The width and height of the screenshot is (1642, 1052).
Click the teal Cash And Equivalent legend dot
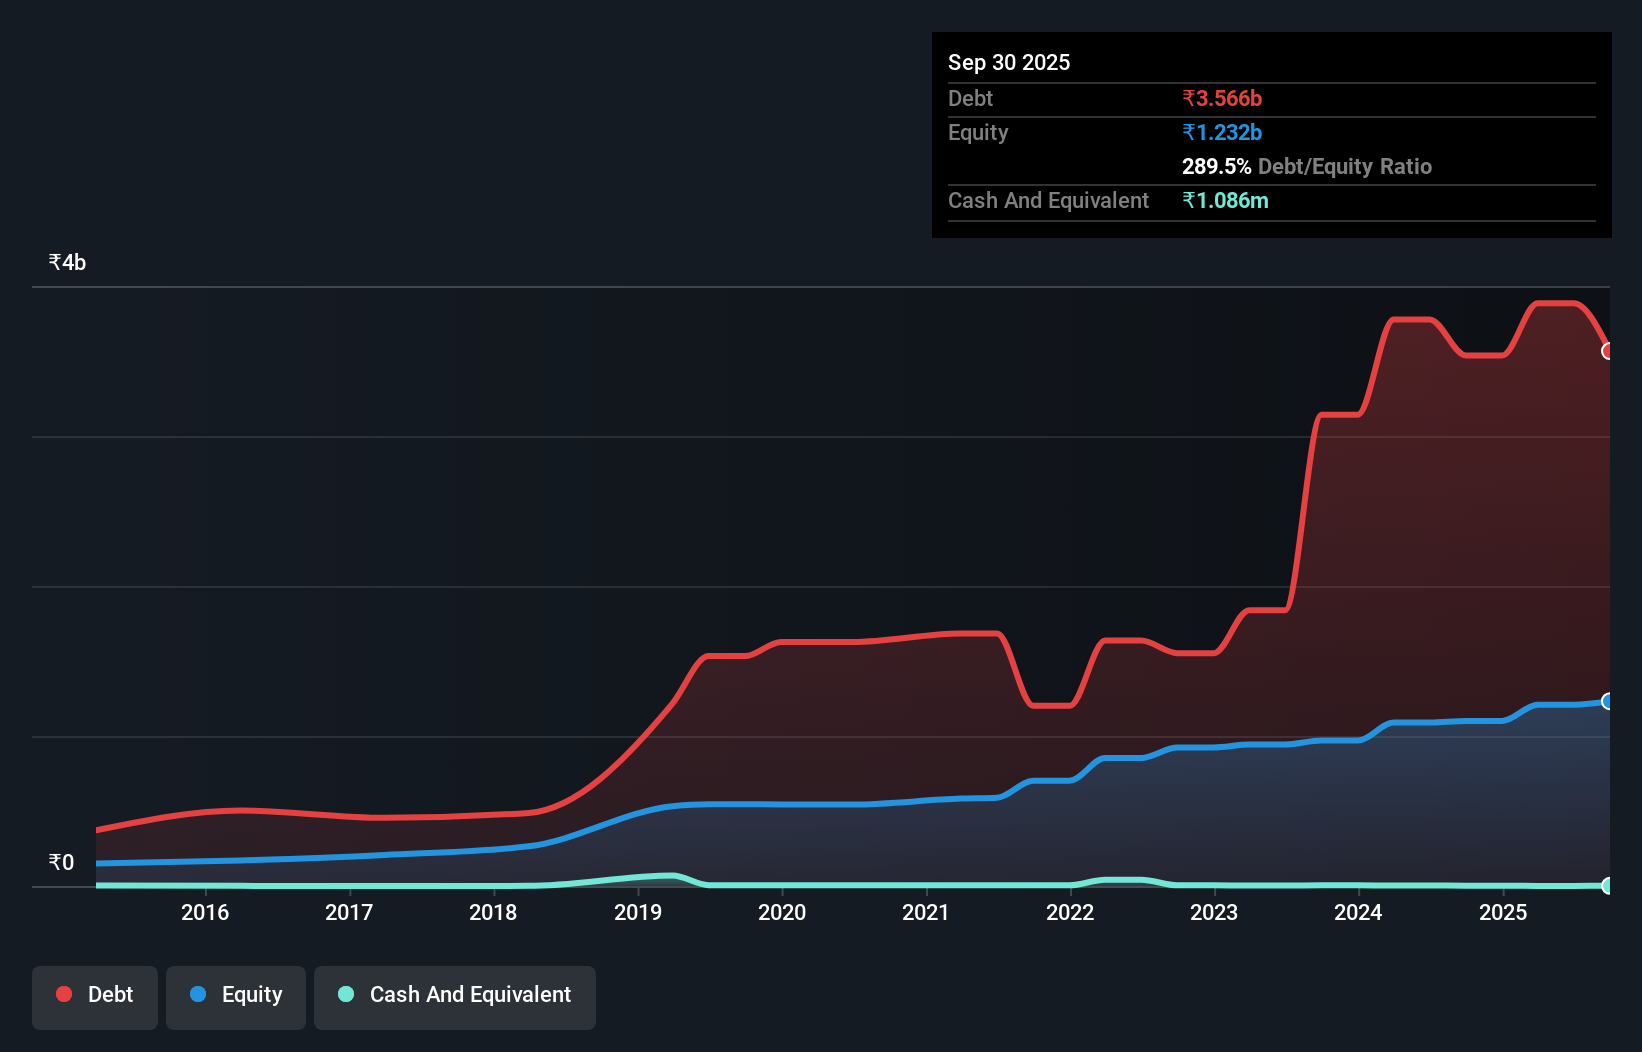(x=345, y=996)
